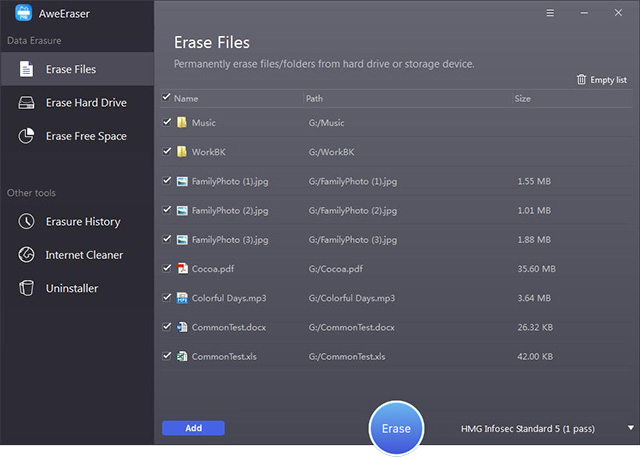640x459 pixels.
Task: Click the Music folder icon
Action: (x=182, y=122)
